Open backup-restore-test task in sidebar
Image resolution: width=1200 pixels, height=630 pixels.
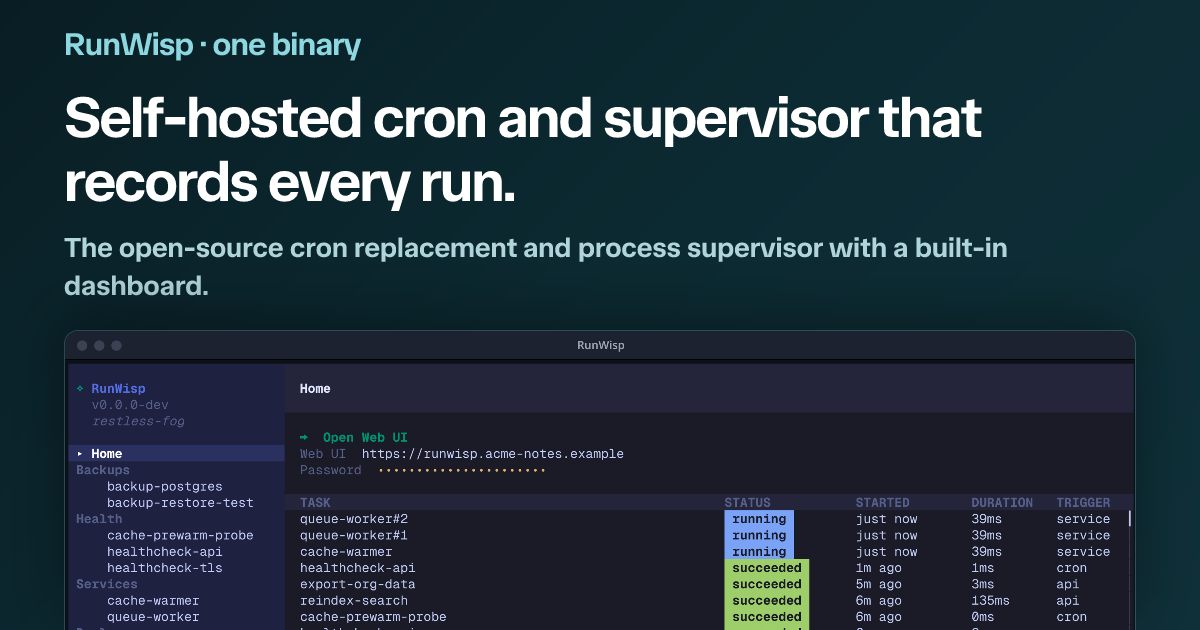[180, 503]
